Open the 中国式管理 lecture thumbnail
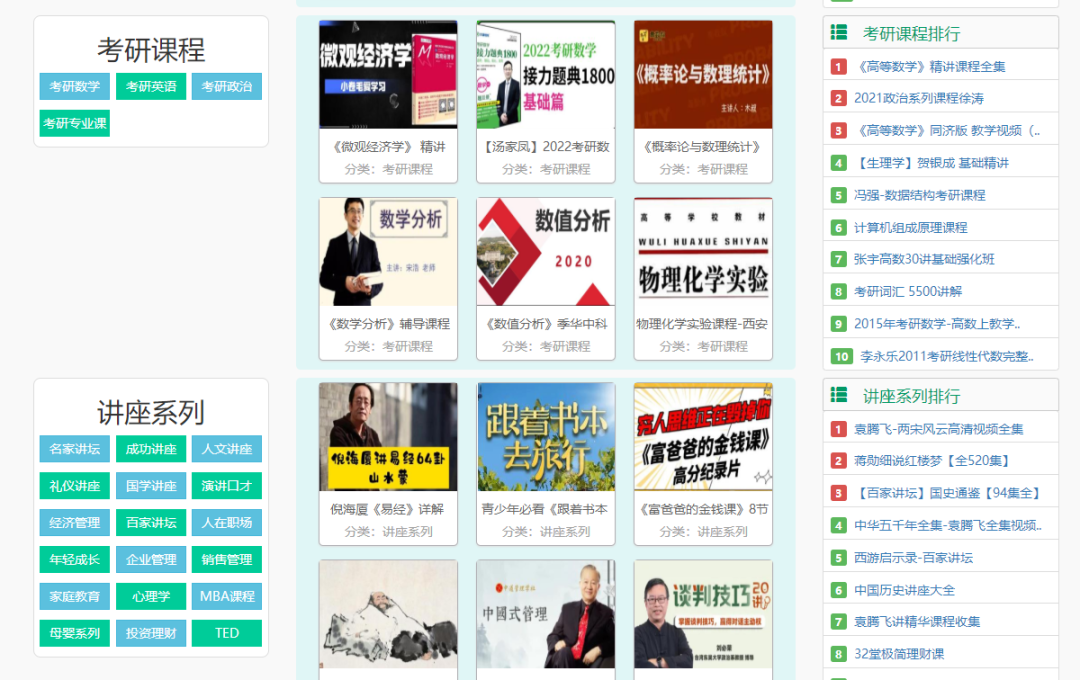The height and width of the screenshot is (680, 1080). click(x=546, y=614)
